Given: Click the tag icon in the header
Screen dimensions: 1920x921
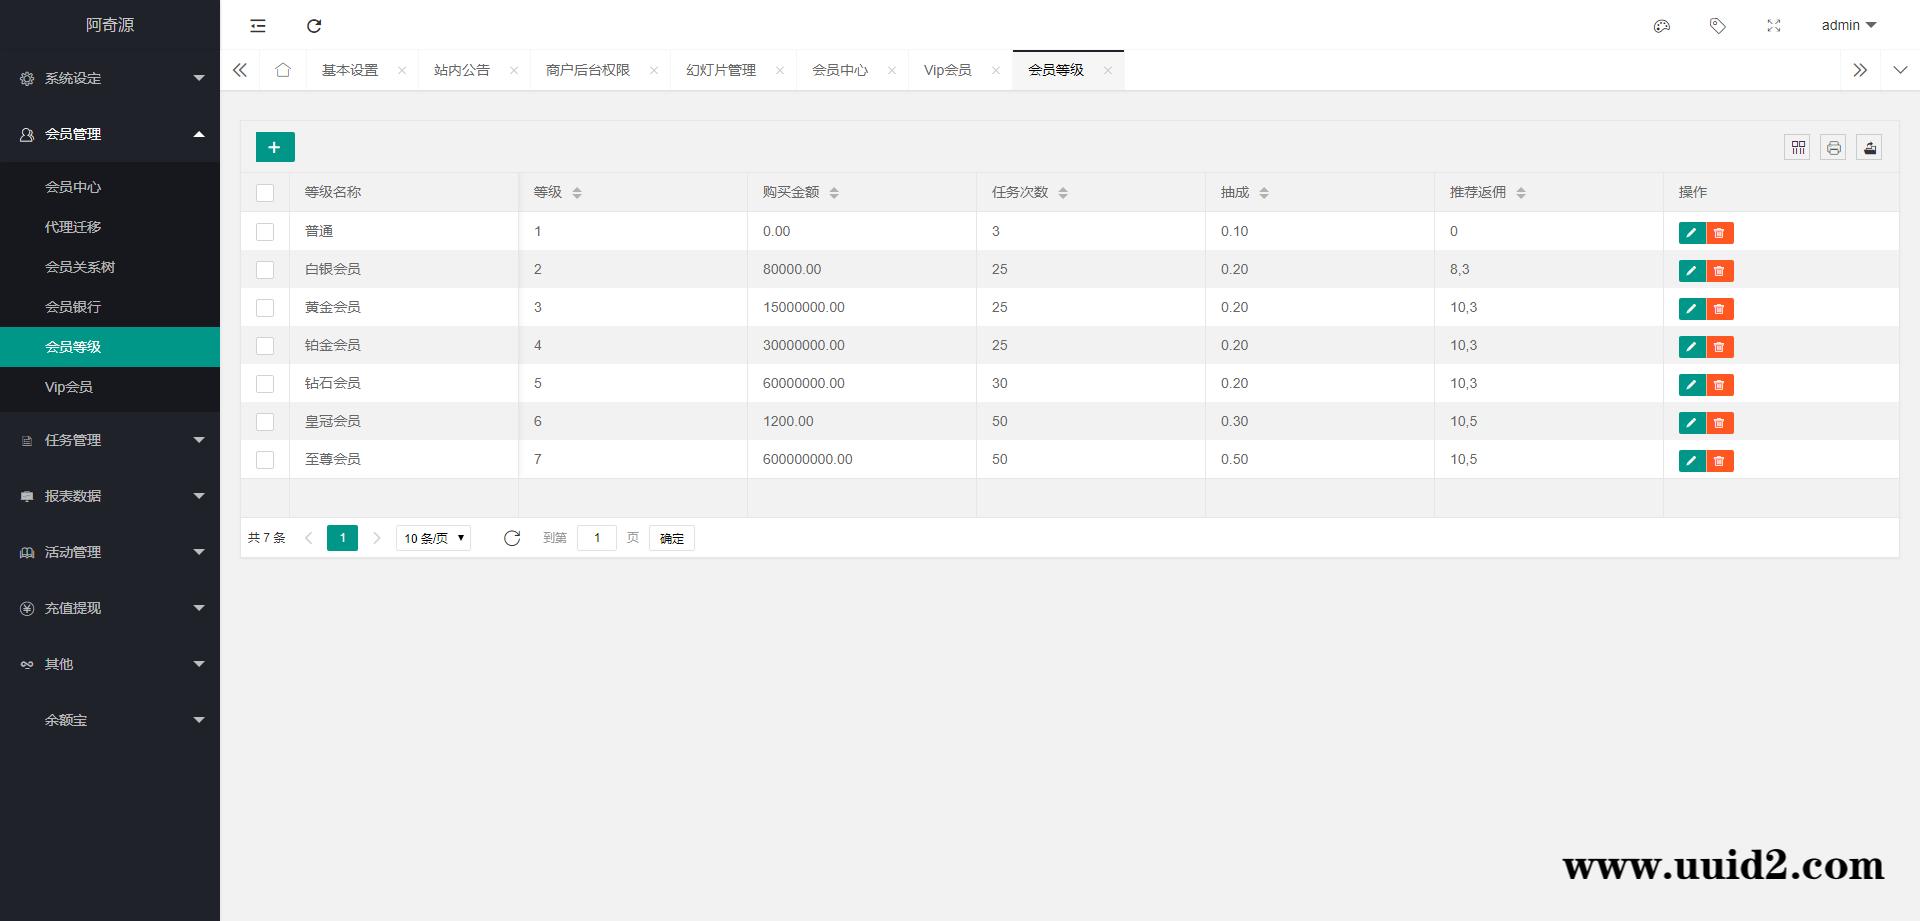Looking at the screenshot, I should [x=1718, y=26].
